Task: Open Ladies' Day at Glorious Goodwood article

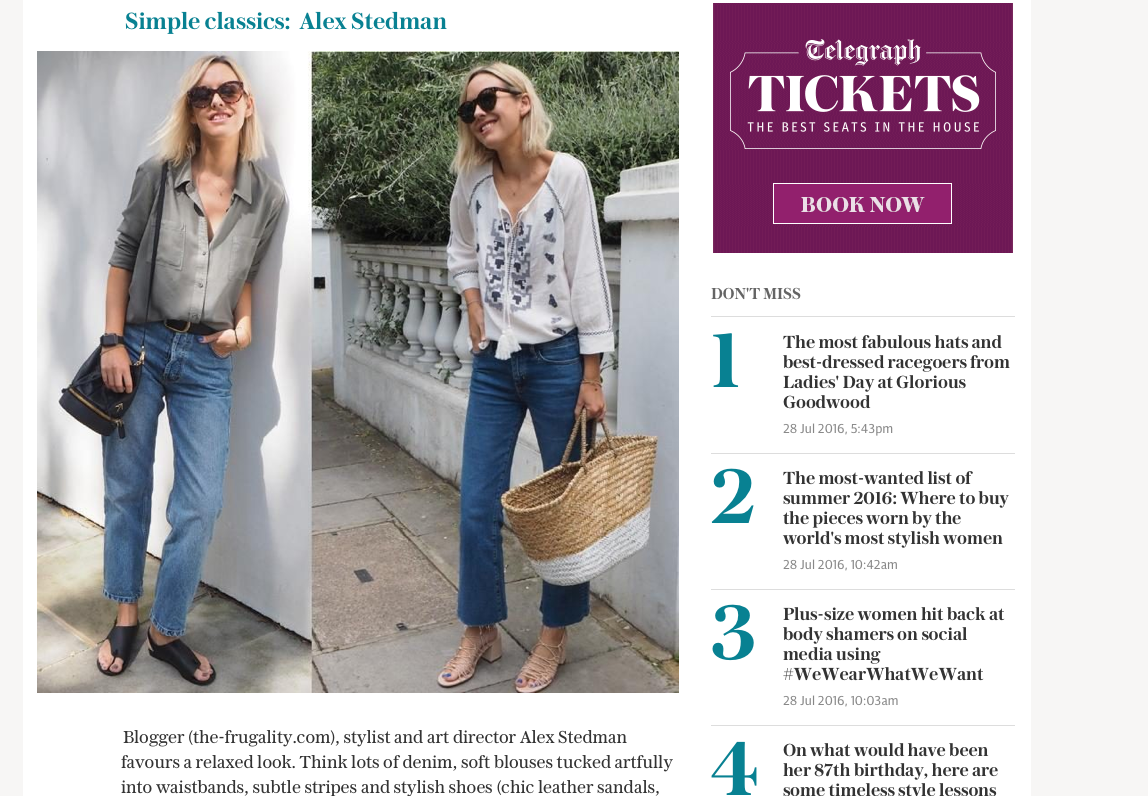Action: [896, 372]
